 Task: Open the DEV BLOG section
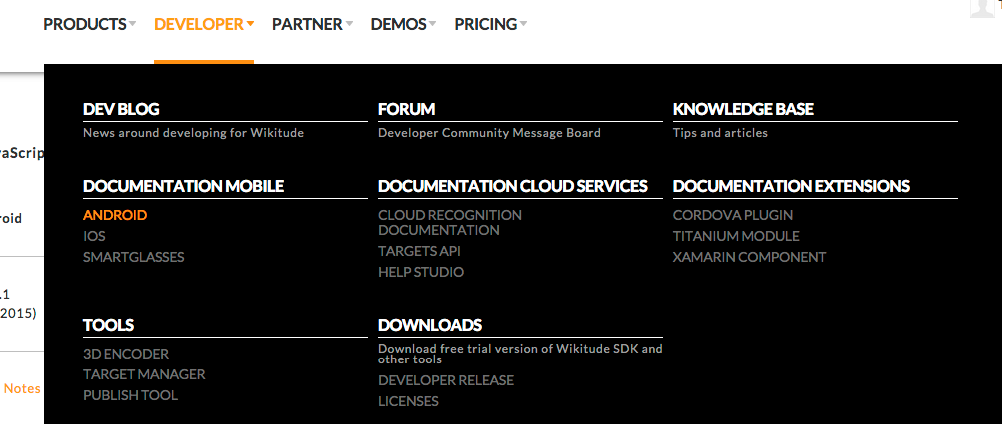pos(121,109)
